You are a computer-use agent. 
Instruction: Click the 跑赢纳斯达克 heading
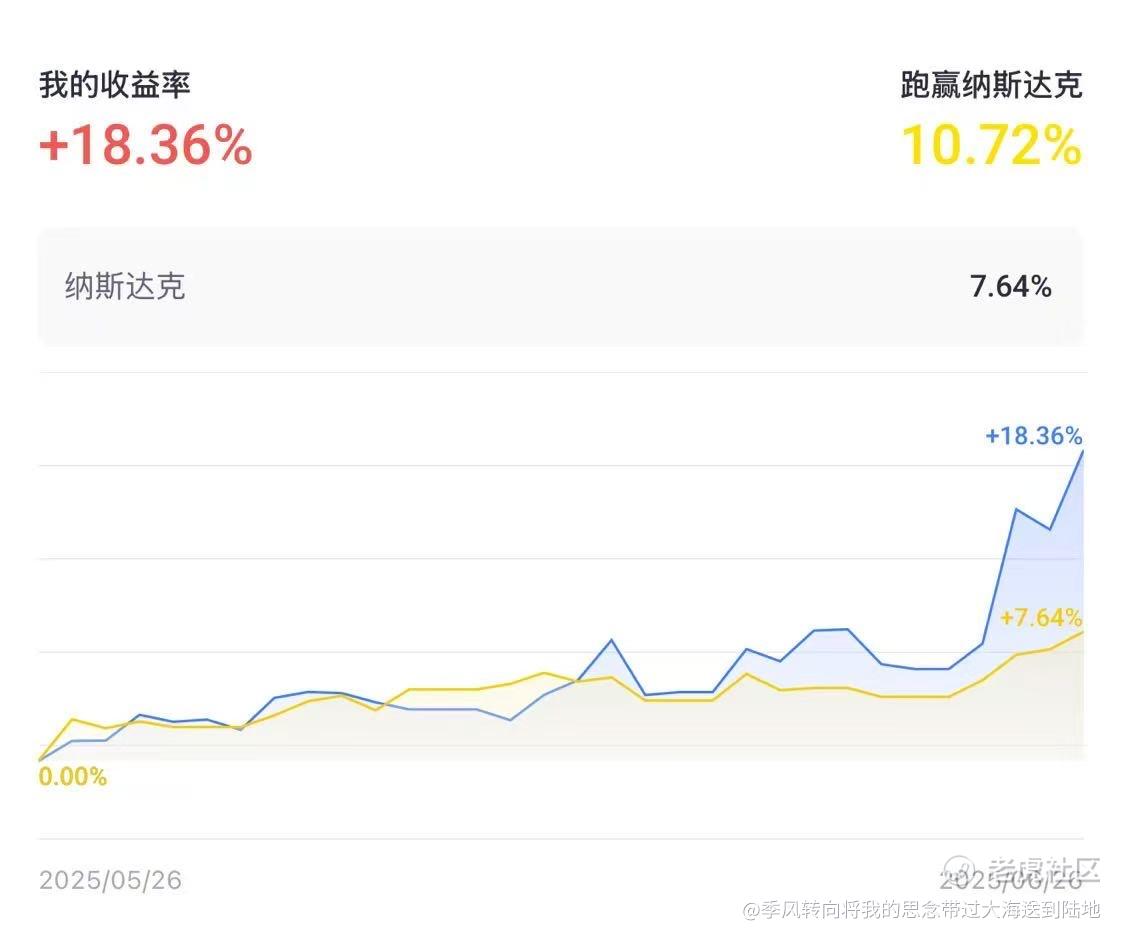pyautogui.click(x=992, y=84)
